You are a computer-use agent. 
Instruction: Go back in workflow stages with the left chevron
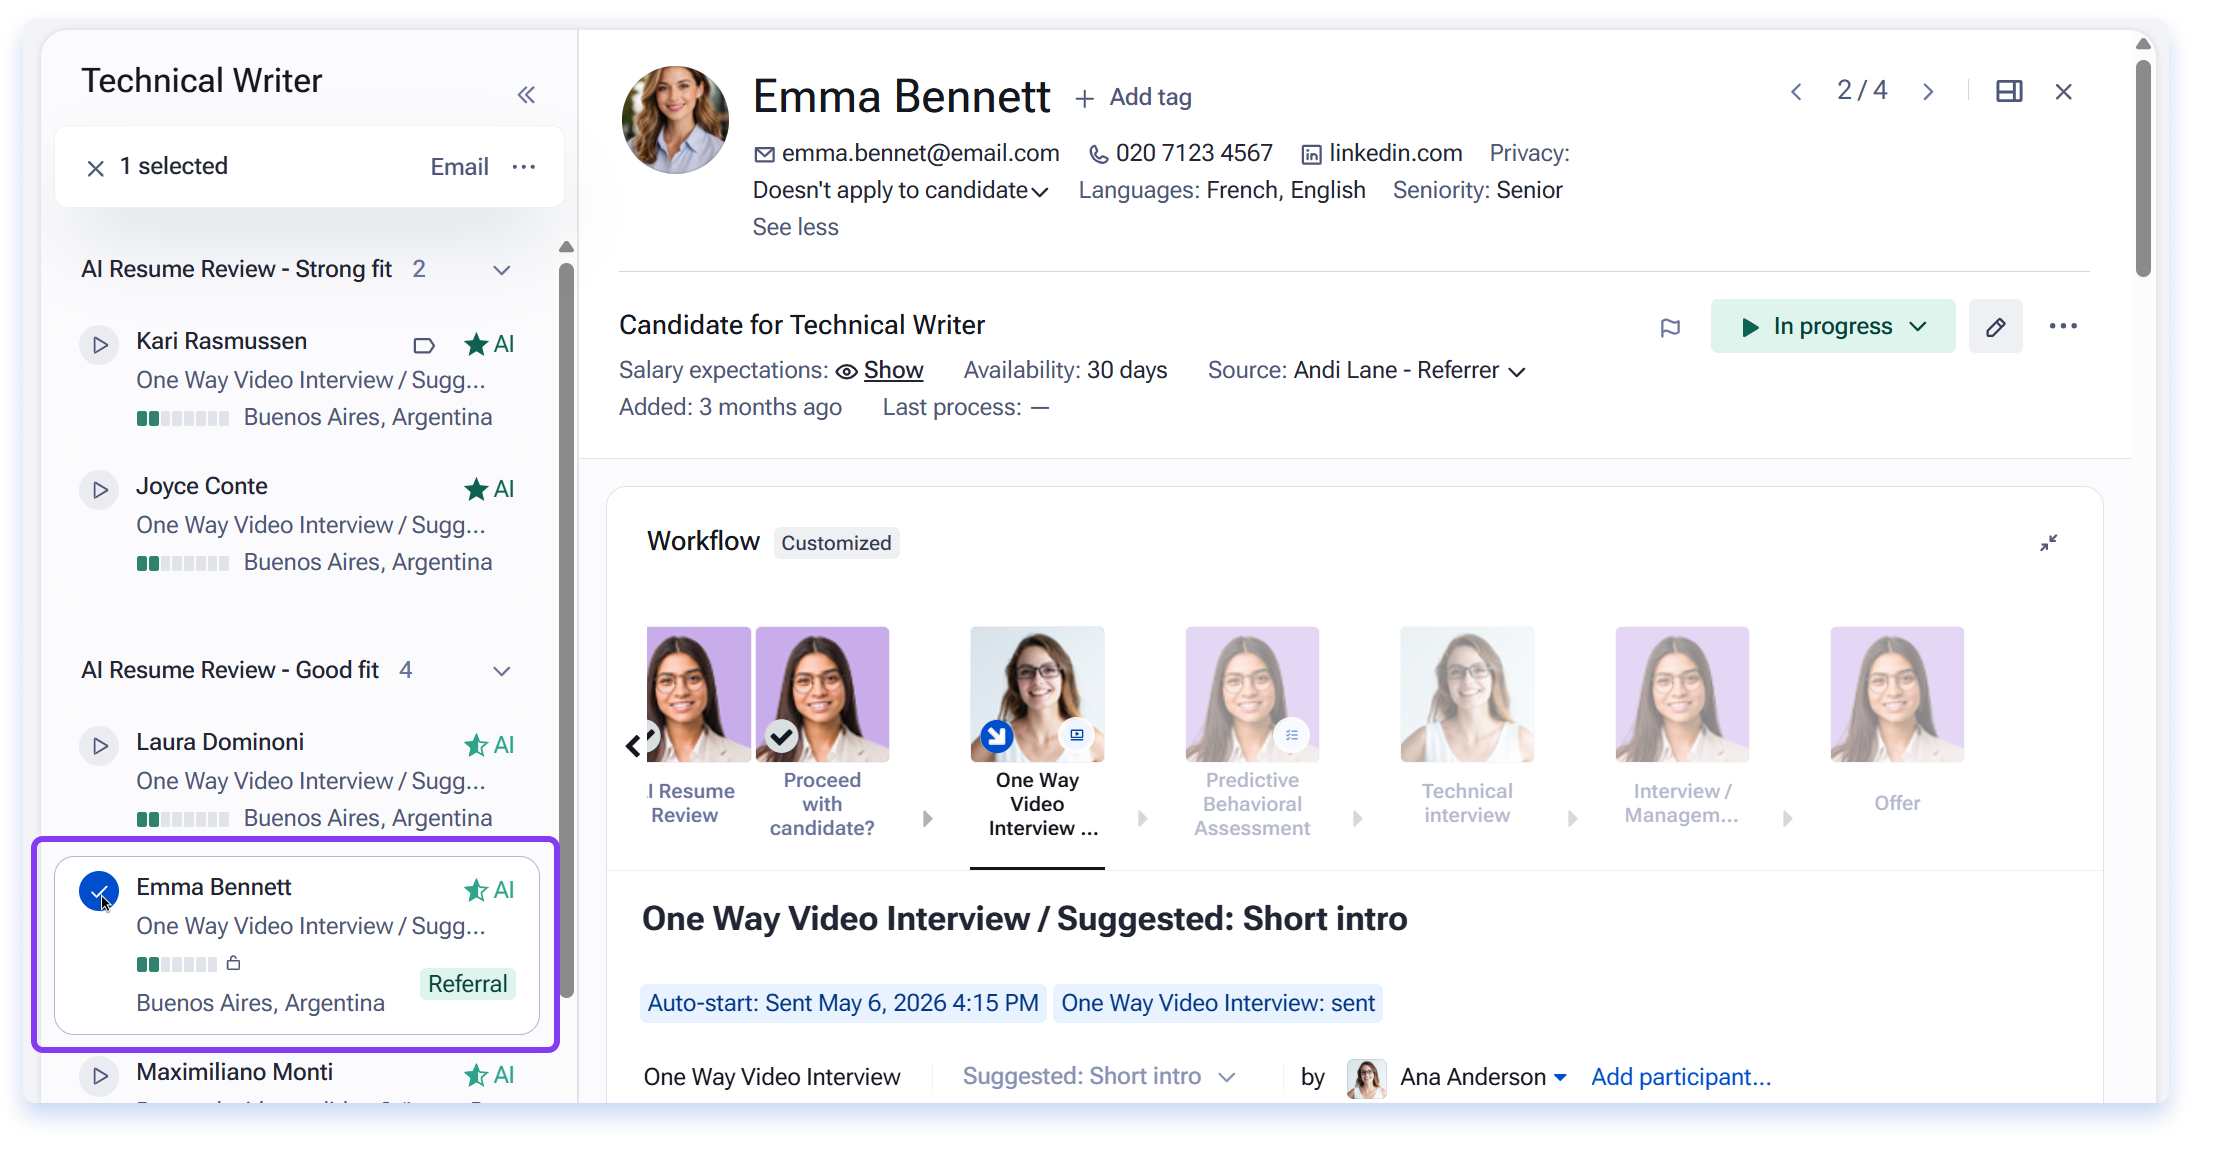click(632, 745)
